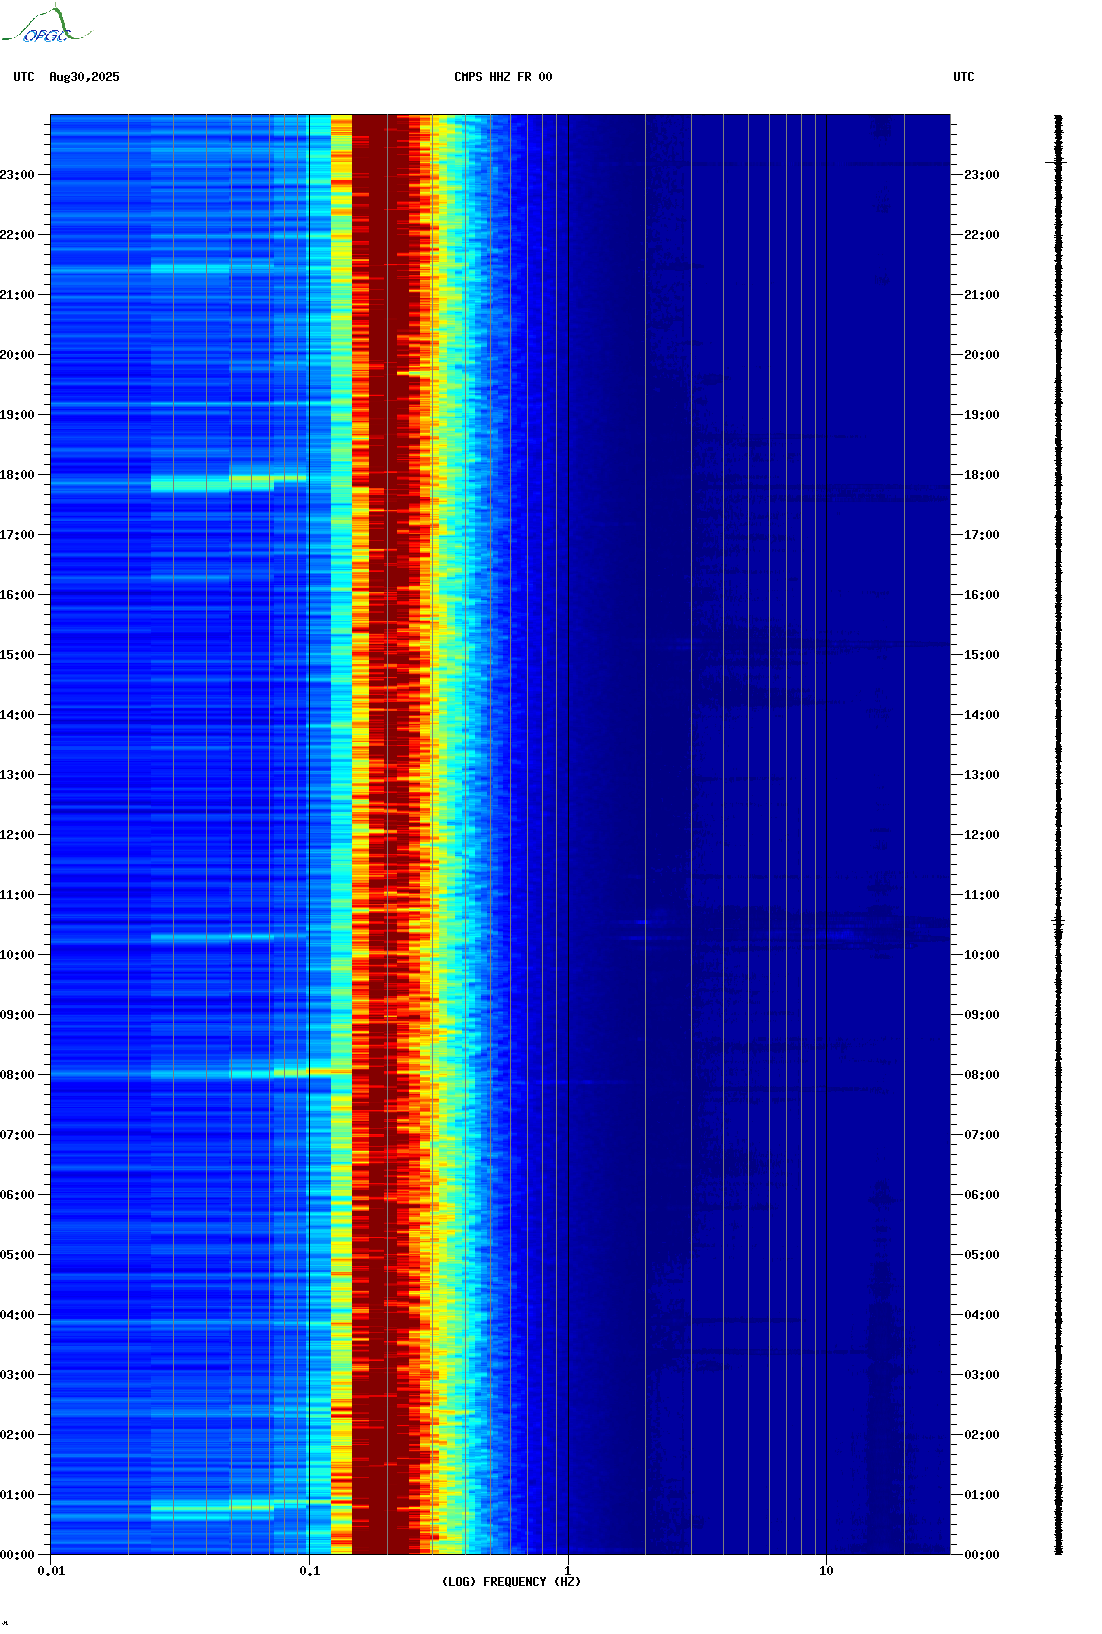
Task: Click the 16:00 label on the left axis
Action: click(17, 595)
